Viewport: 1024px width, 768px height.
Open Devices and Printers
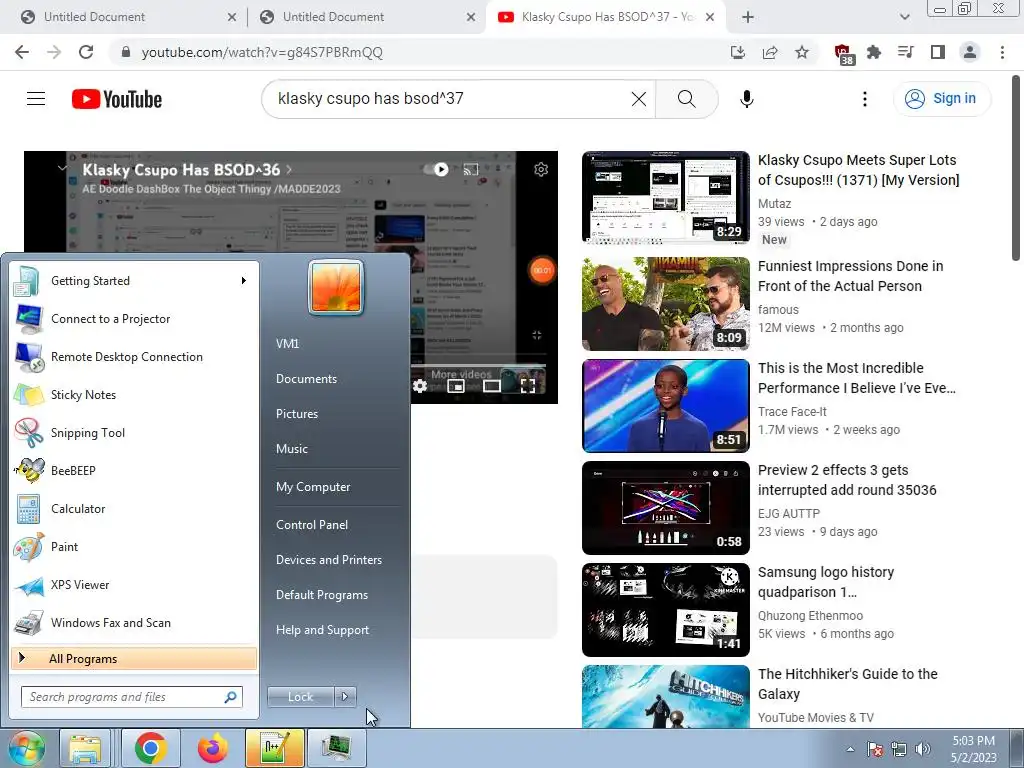point(328,560)
